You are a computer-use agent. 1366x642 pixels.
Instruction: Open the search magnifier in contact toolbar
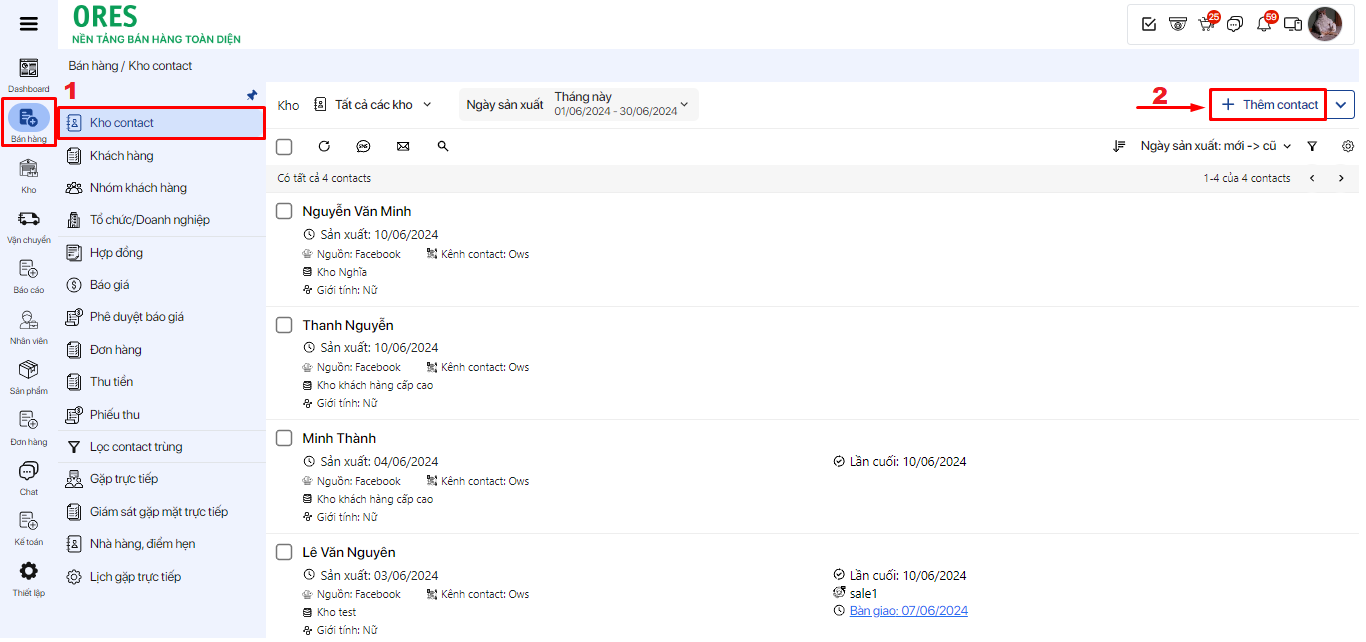[x=443, y=146]
